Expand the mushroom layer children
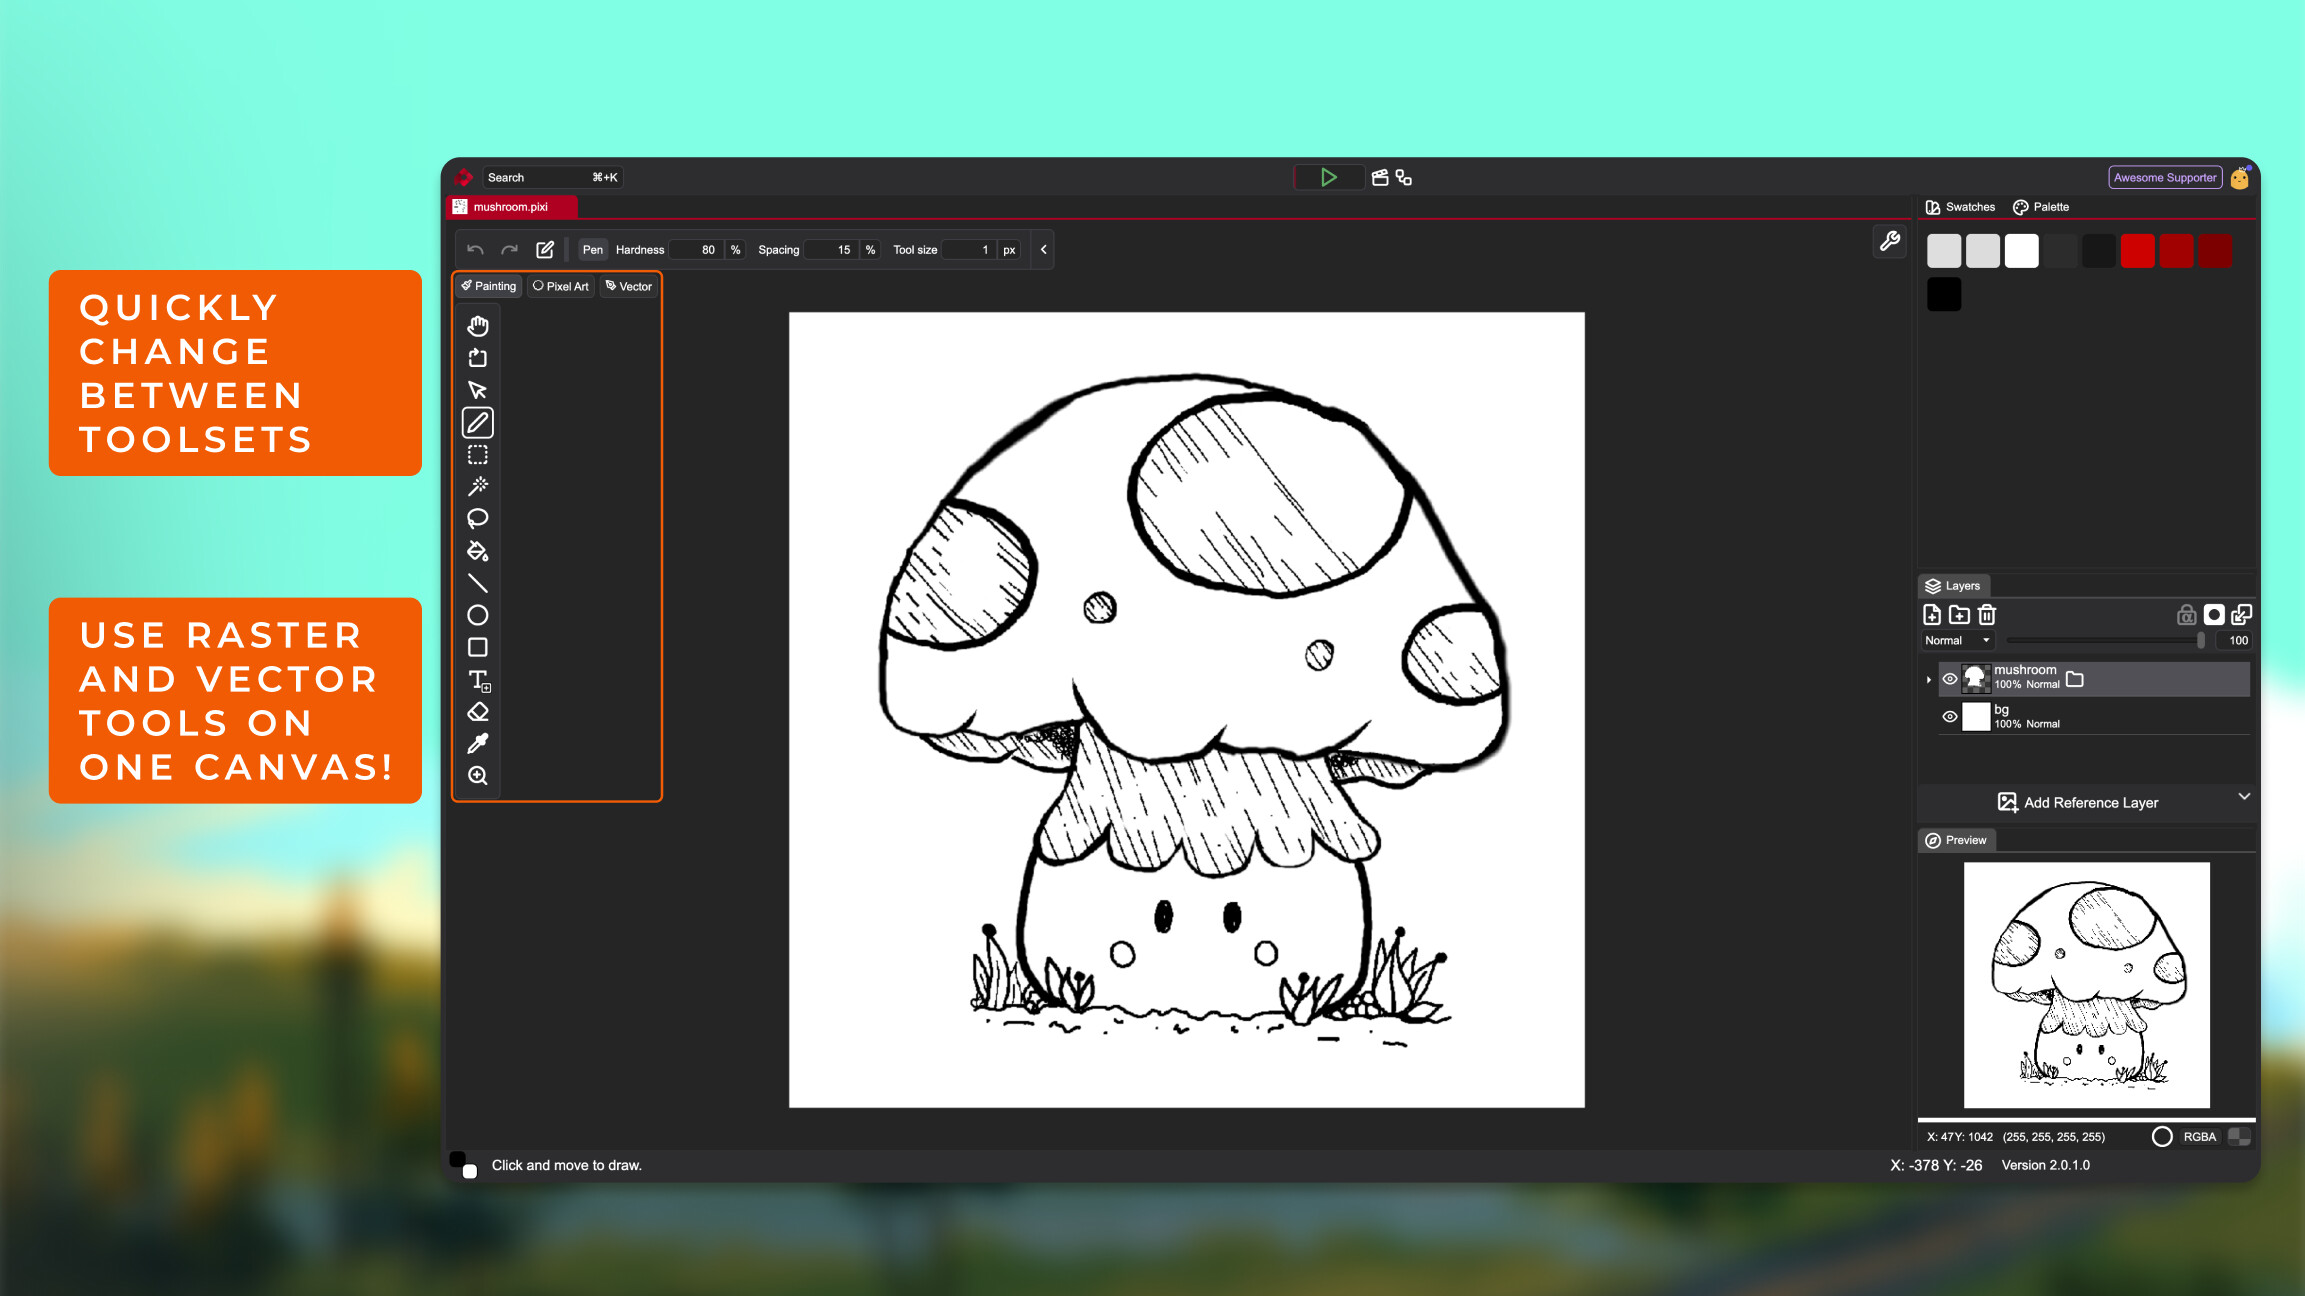Viewport: 2305px width, 1296px height. [1928, 679]
